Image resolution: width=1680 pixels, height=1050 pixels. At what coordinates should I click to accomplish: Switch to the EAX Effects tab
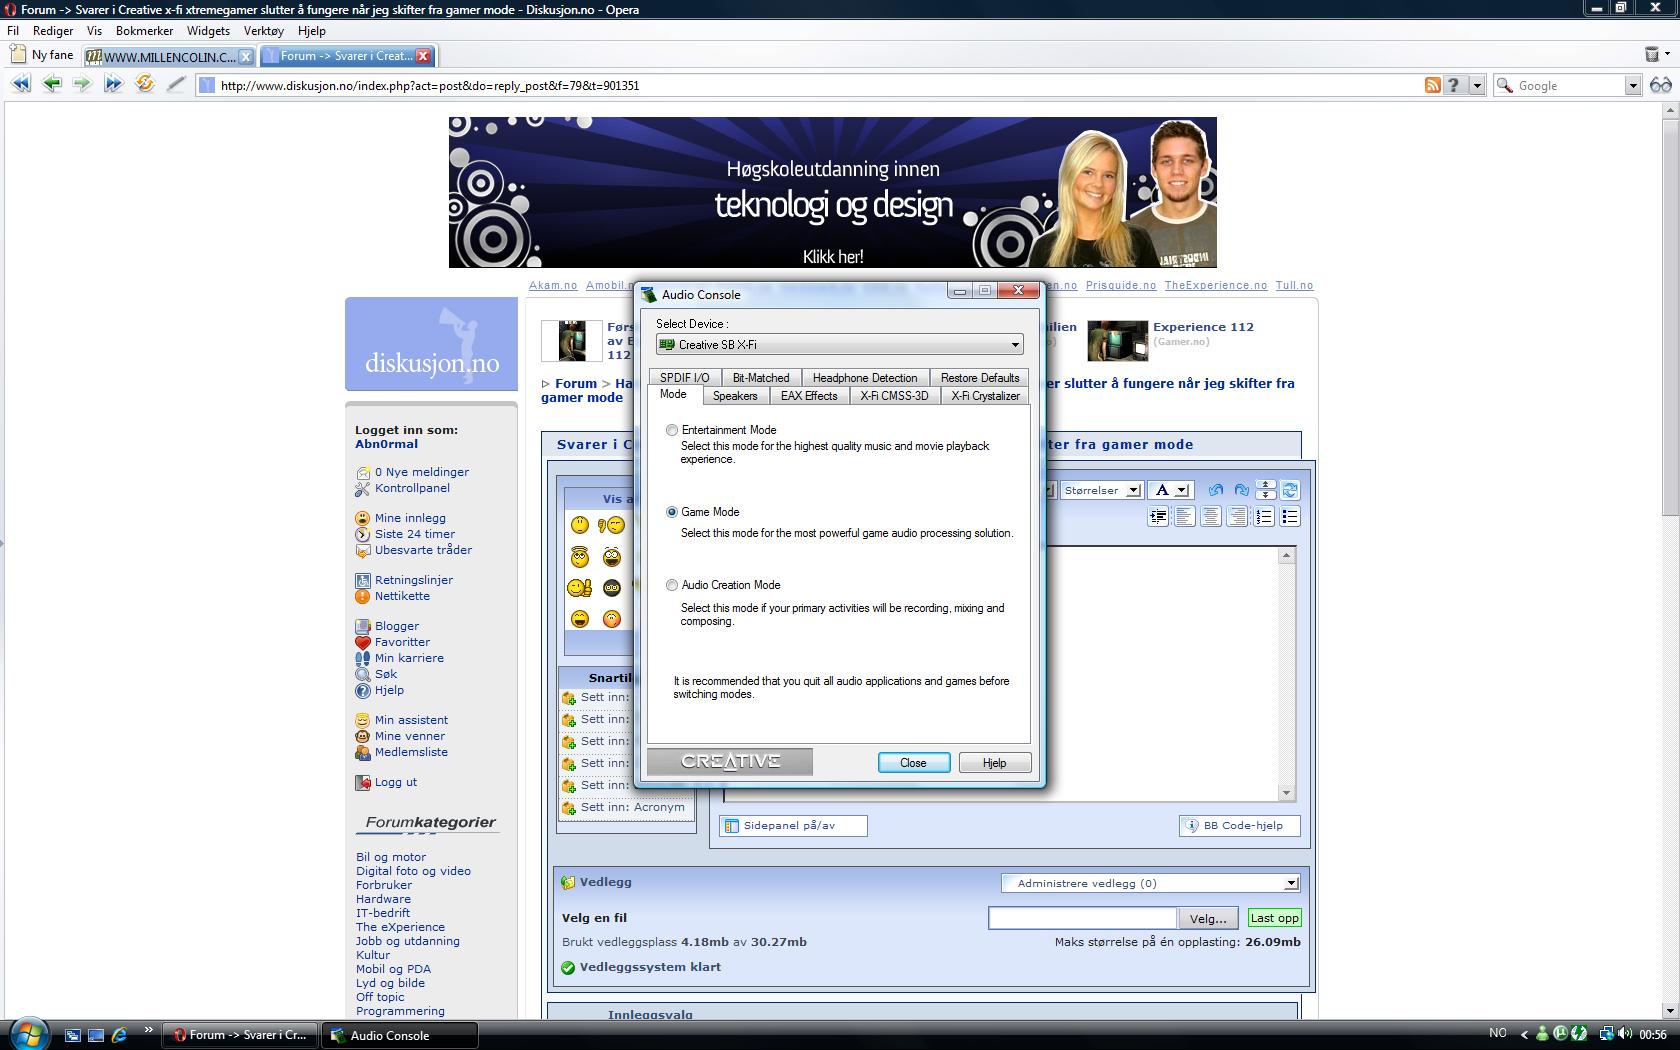[809, 396]
